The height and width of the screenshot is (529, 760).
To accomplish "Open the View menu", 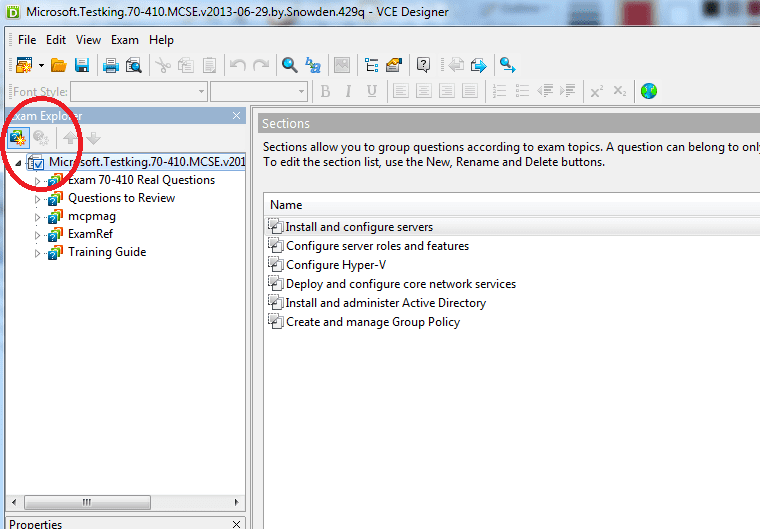I will tap(88, 40).
